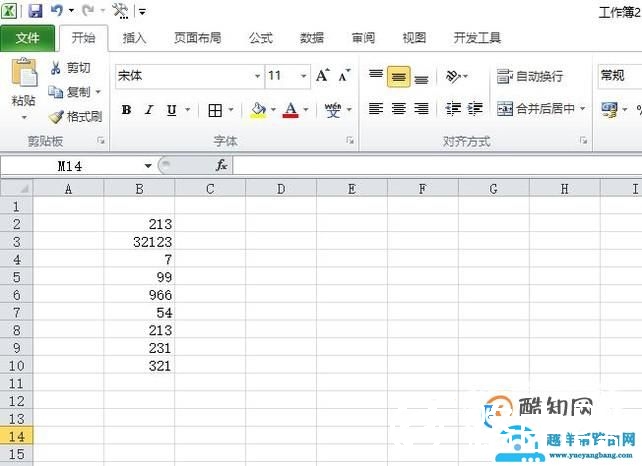Open the number format box showing 常规
Image resolution: width=642 pixels, height=466 pixels.
620,76
